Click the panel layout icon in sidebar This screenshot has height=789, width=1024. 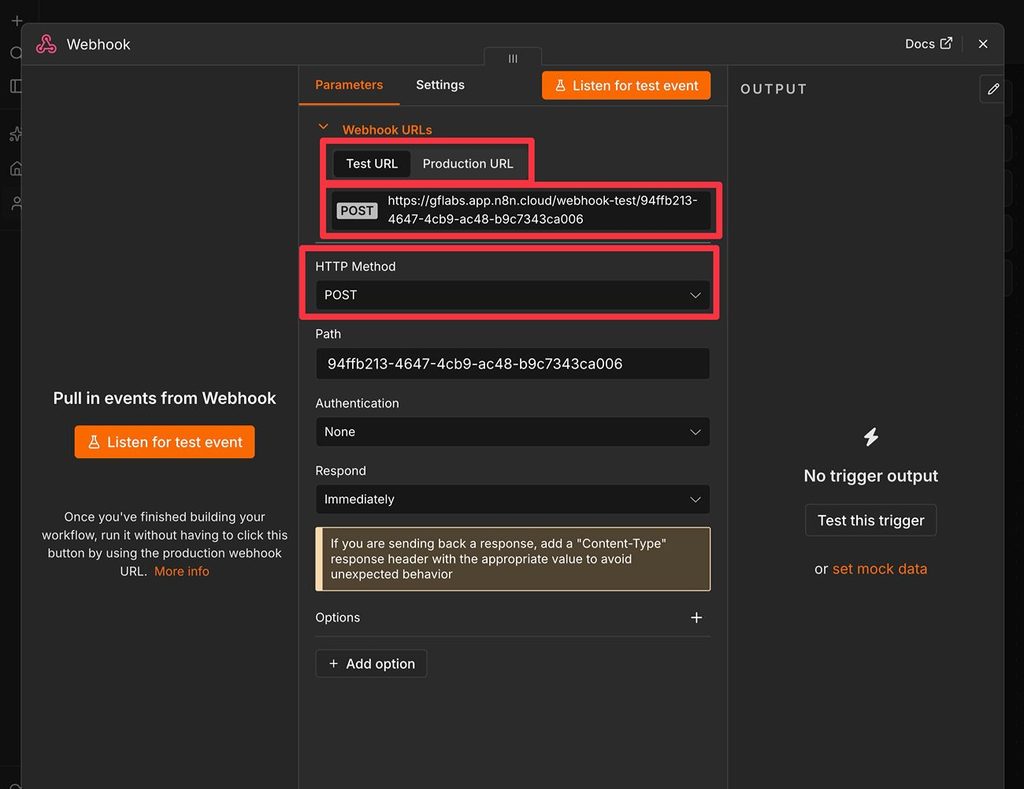(16, 86)
